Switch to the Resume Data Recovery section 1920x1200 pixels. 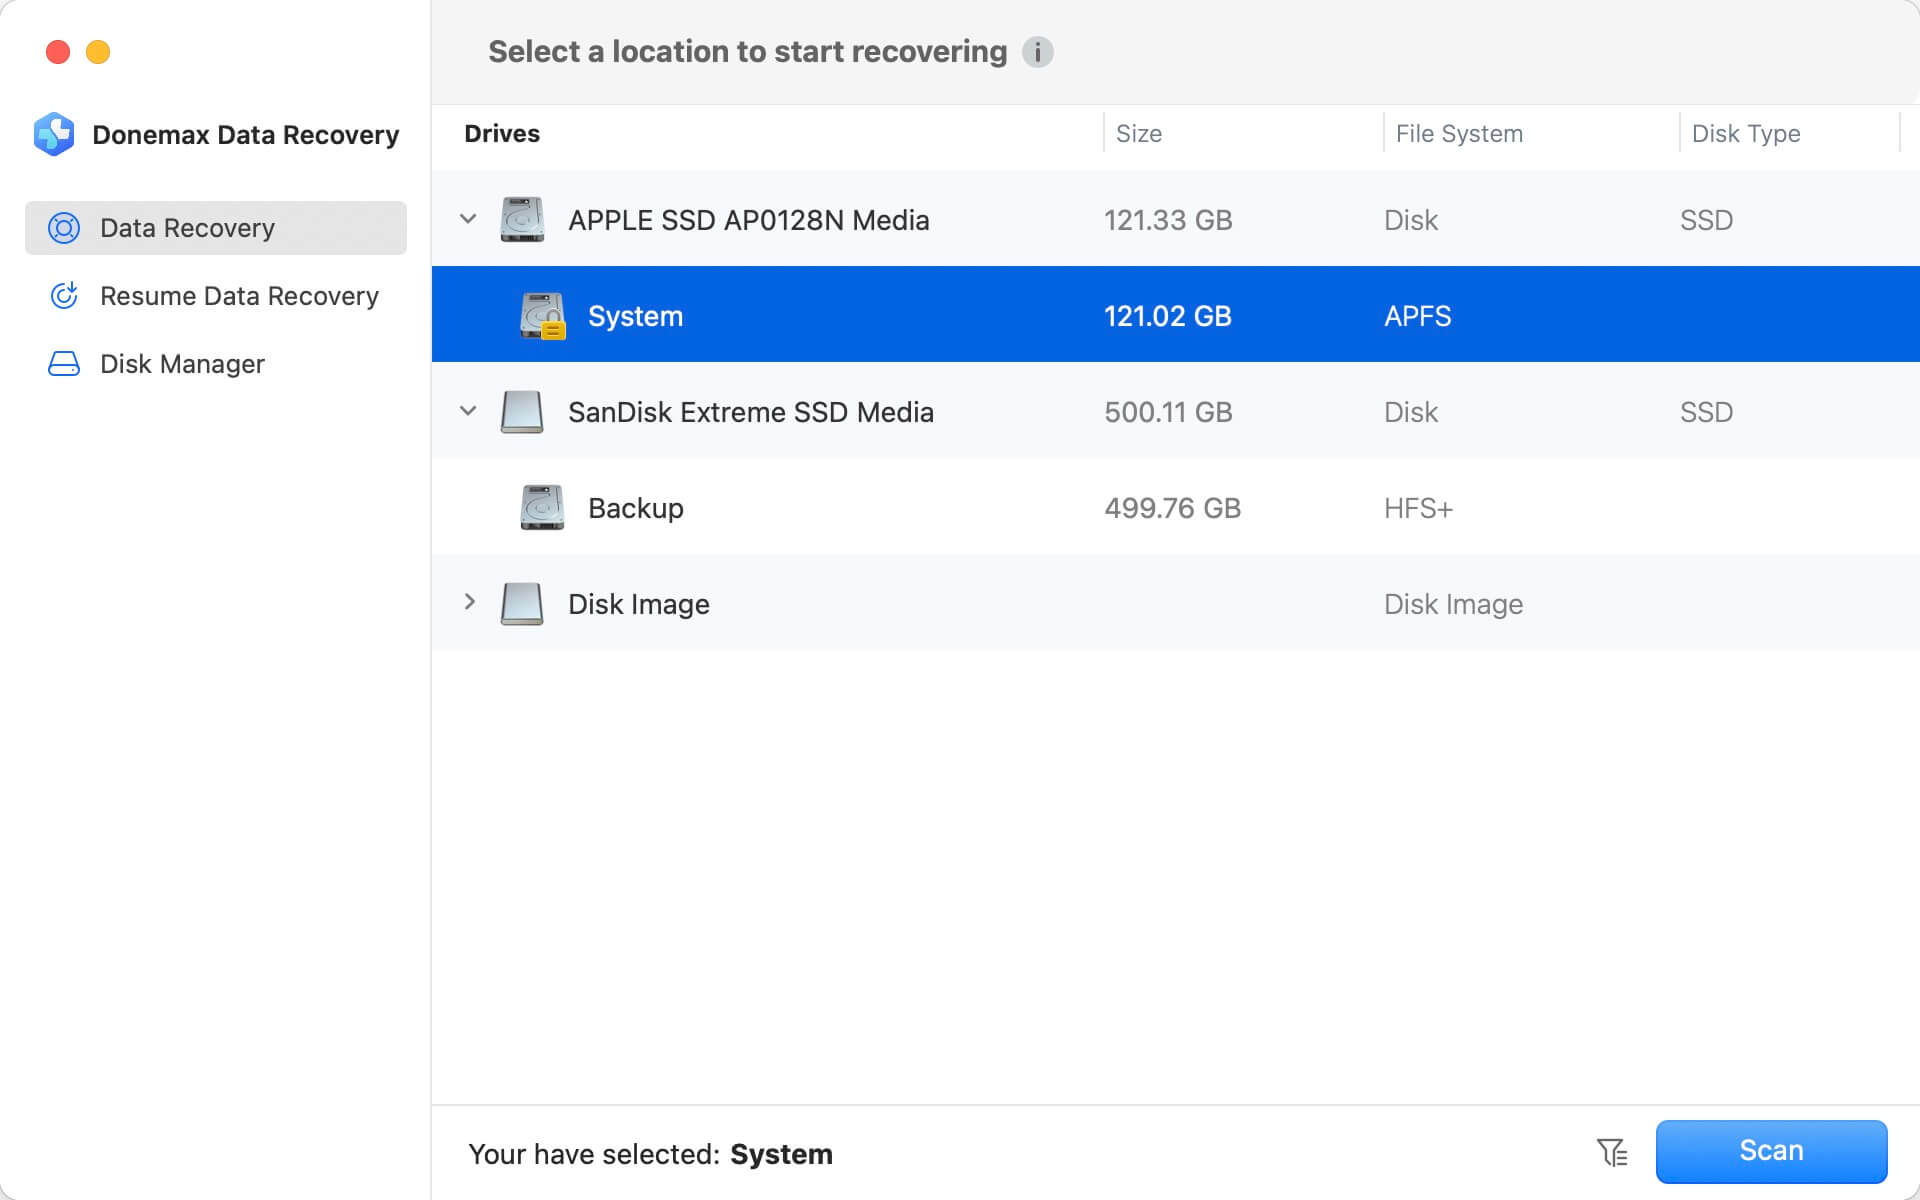click(x=239, y=296)
